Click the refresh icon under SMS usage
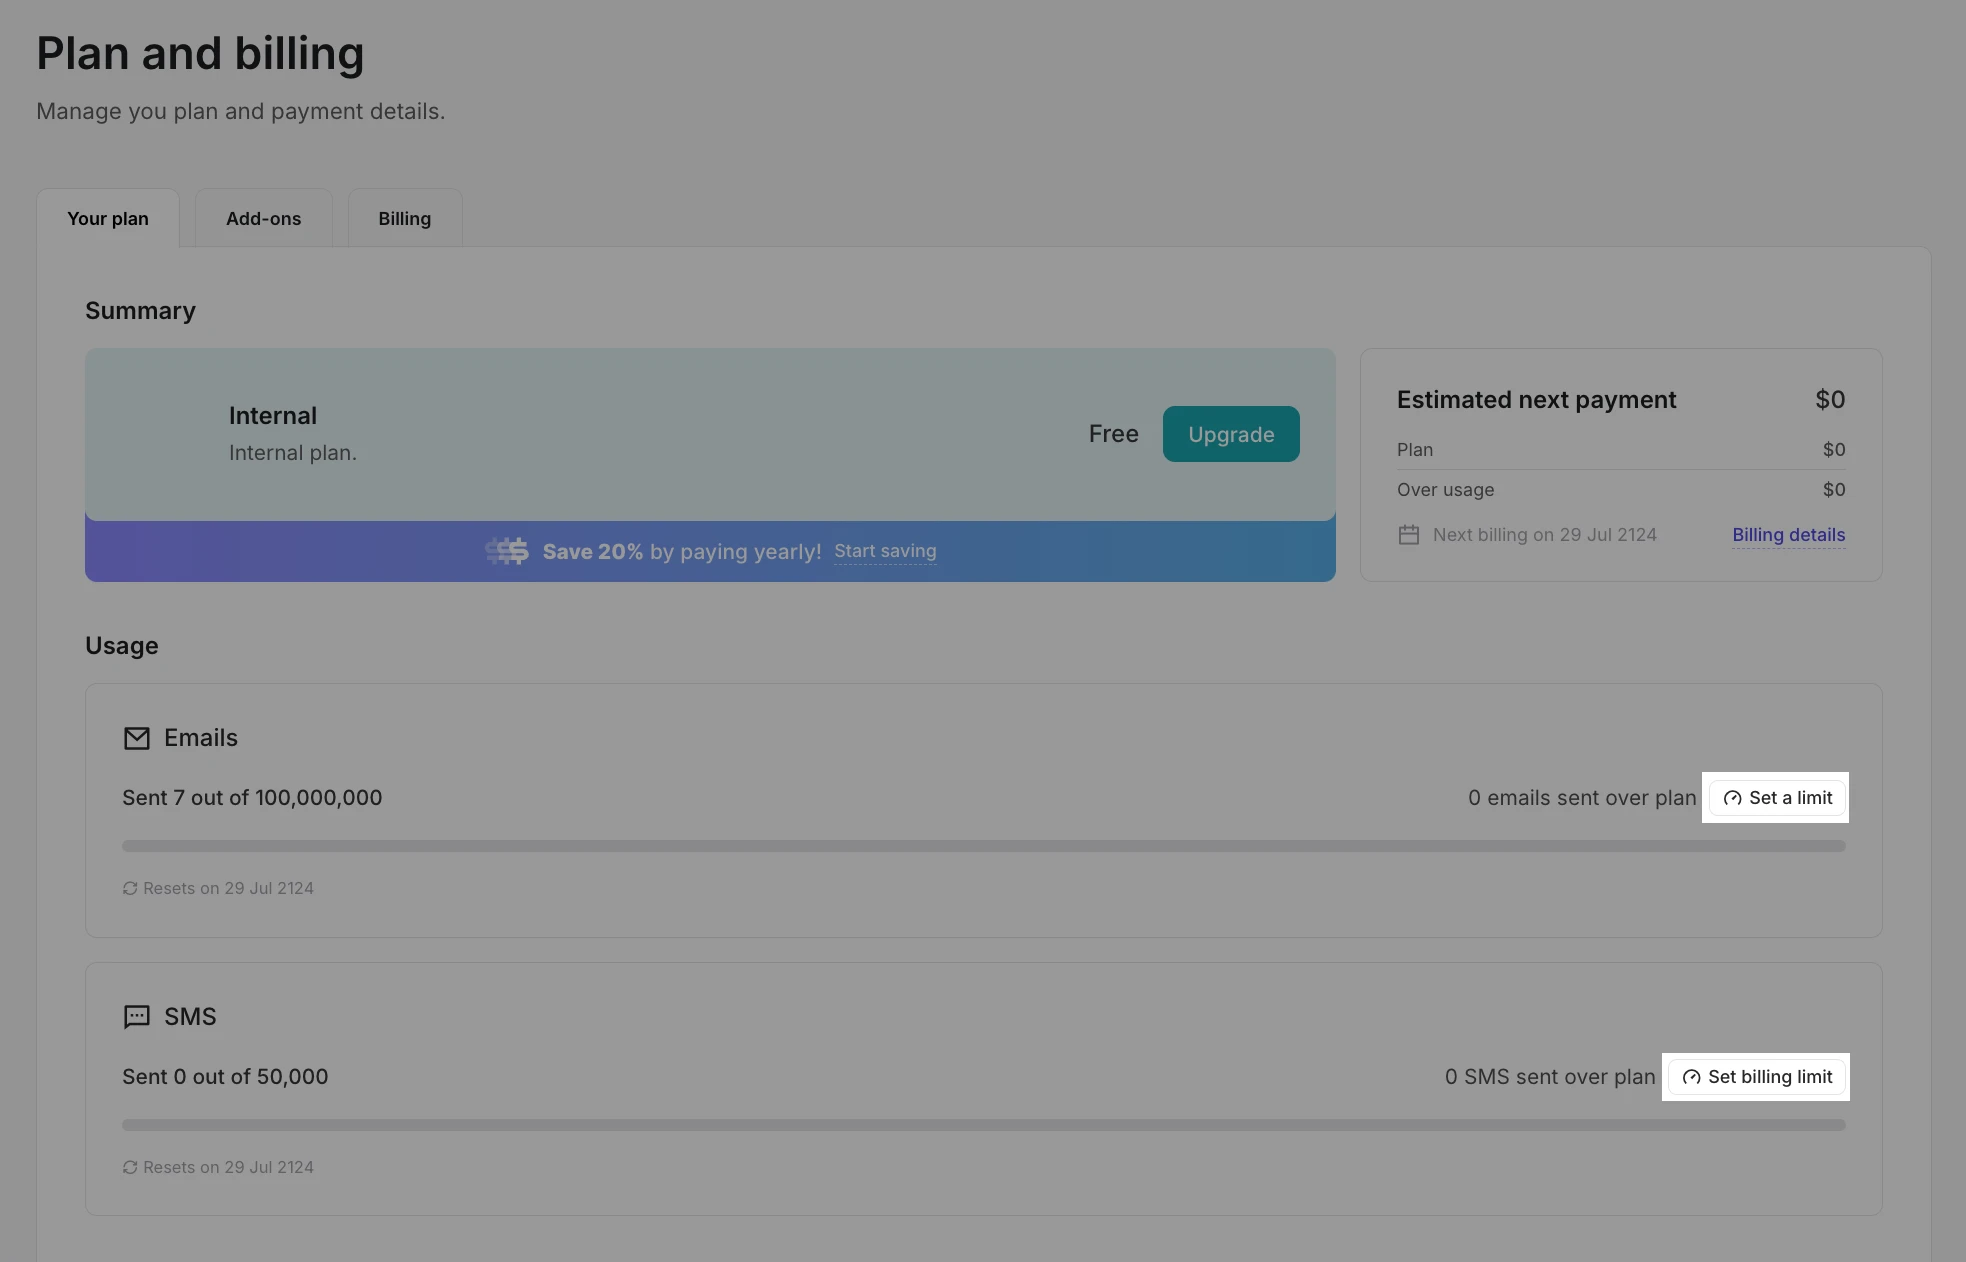This screenshot has width=1966, height=1262. pos(130,1167)
